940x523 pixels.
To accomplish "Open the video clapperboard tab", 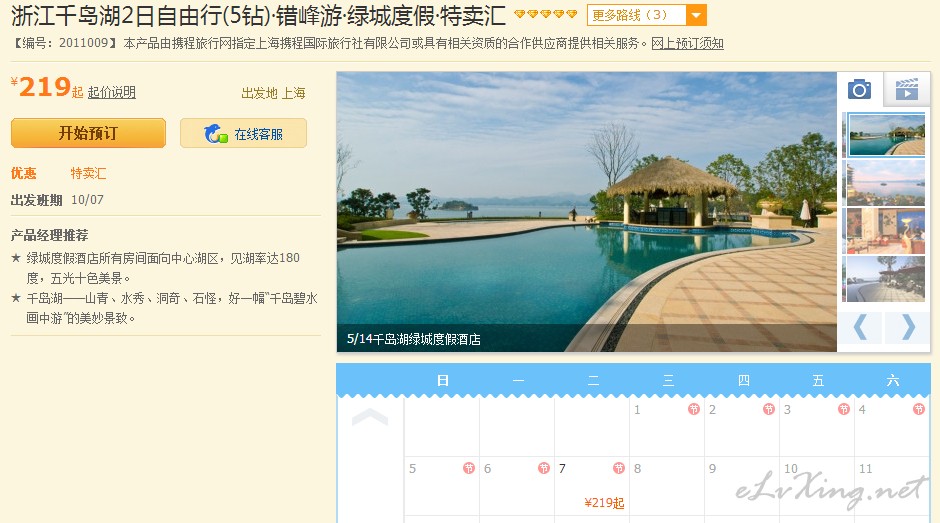I will [906, 89].
